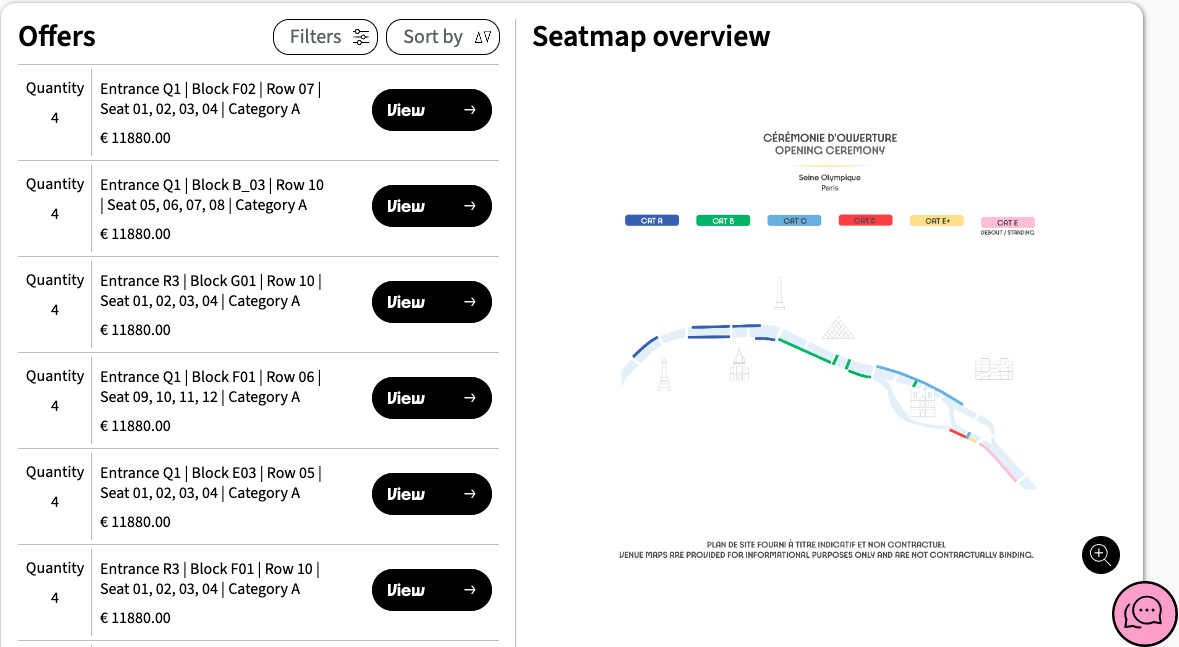Select the CAT D red legend swatch
The width and height of the screenshot is (1179, 647).
coord(865,221)
